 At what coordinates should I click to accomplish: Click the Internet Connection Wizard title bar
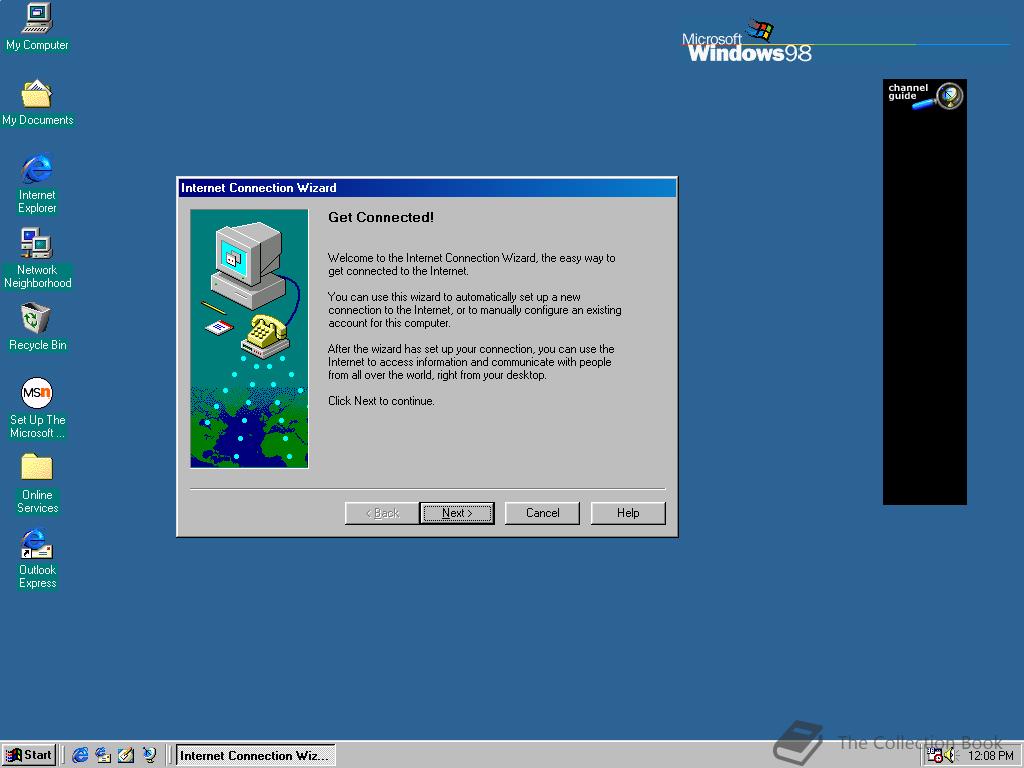(427, 188)
